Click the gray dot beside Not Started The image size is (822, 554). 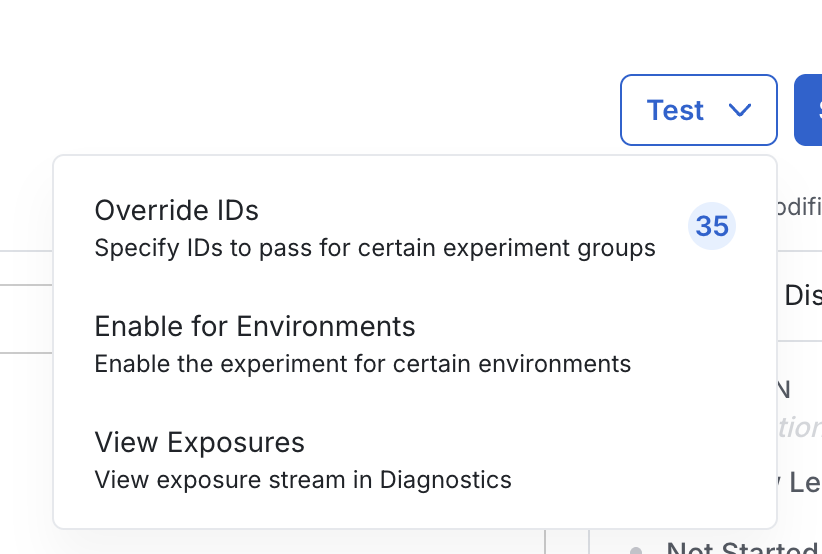point(636,550)
